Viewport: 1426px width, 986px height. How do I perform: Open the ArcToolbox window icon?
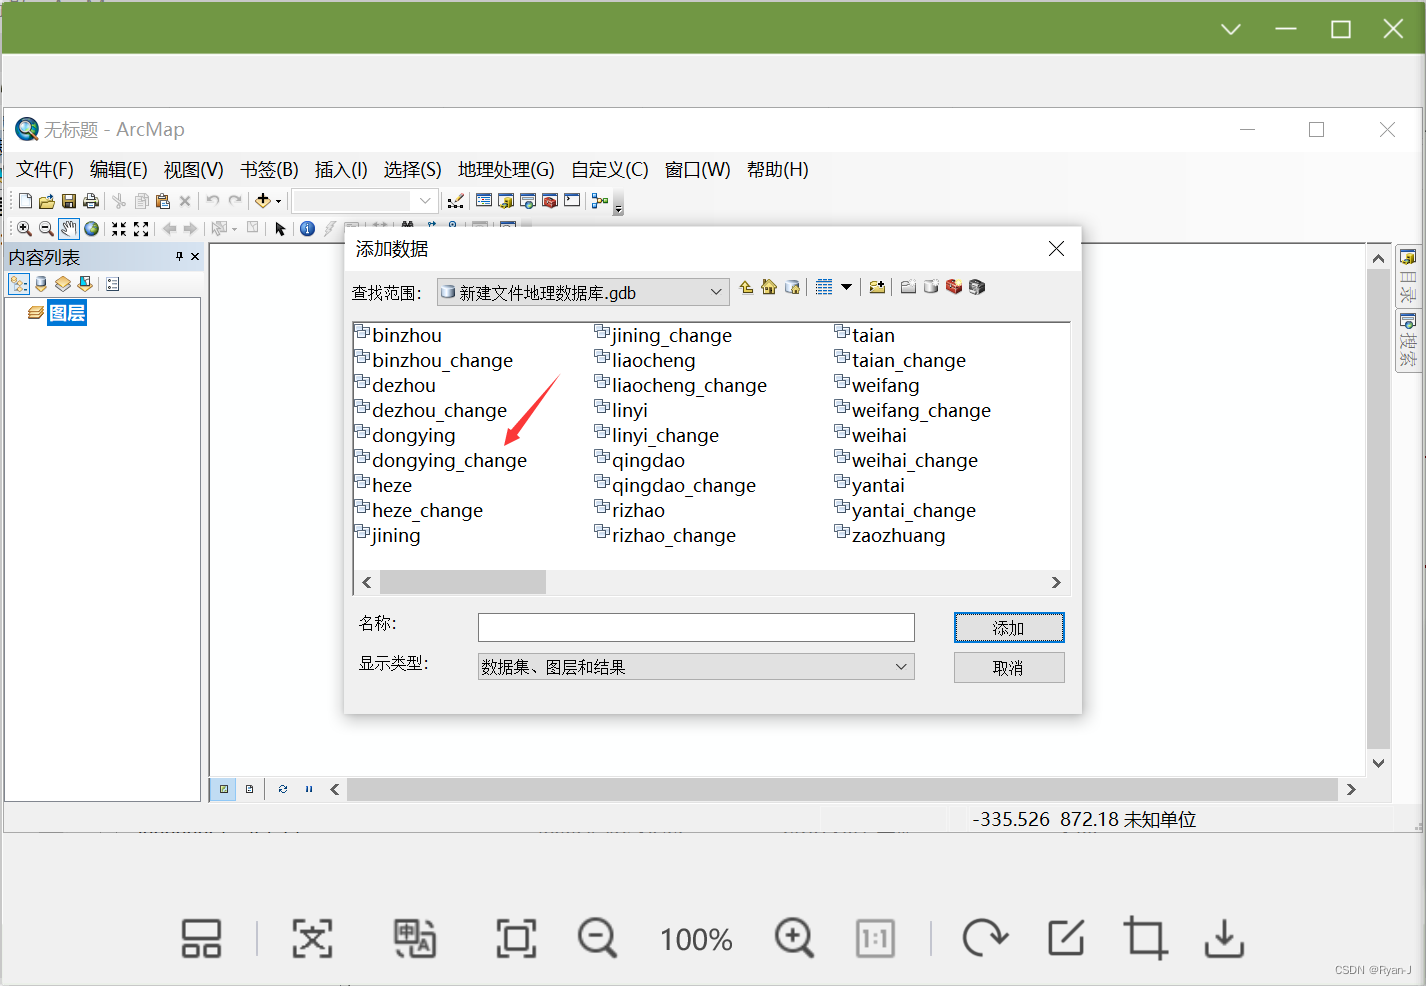click(550, 201)
